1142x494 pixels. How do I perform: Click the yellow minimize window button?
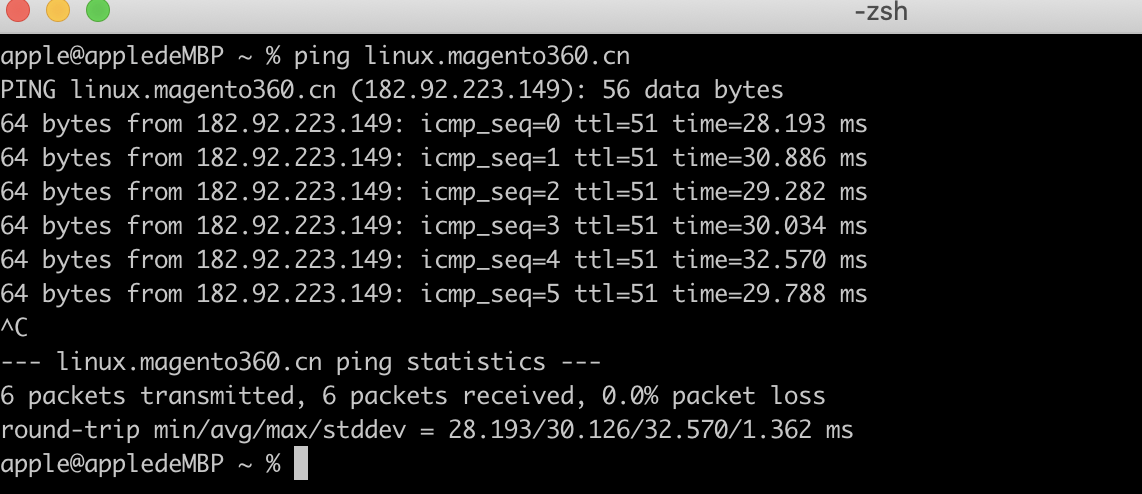tap(58, 12)
